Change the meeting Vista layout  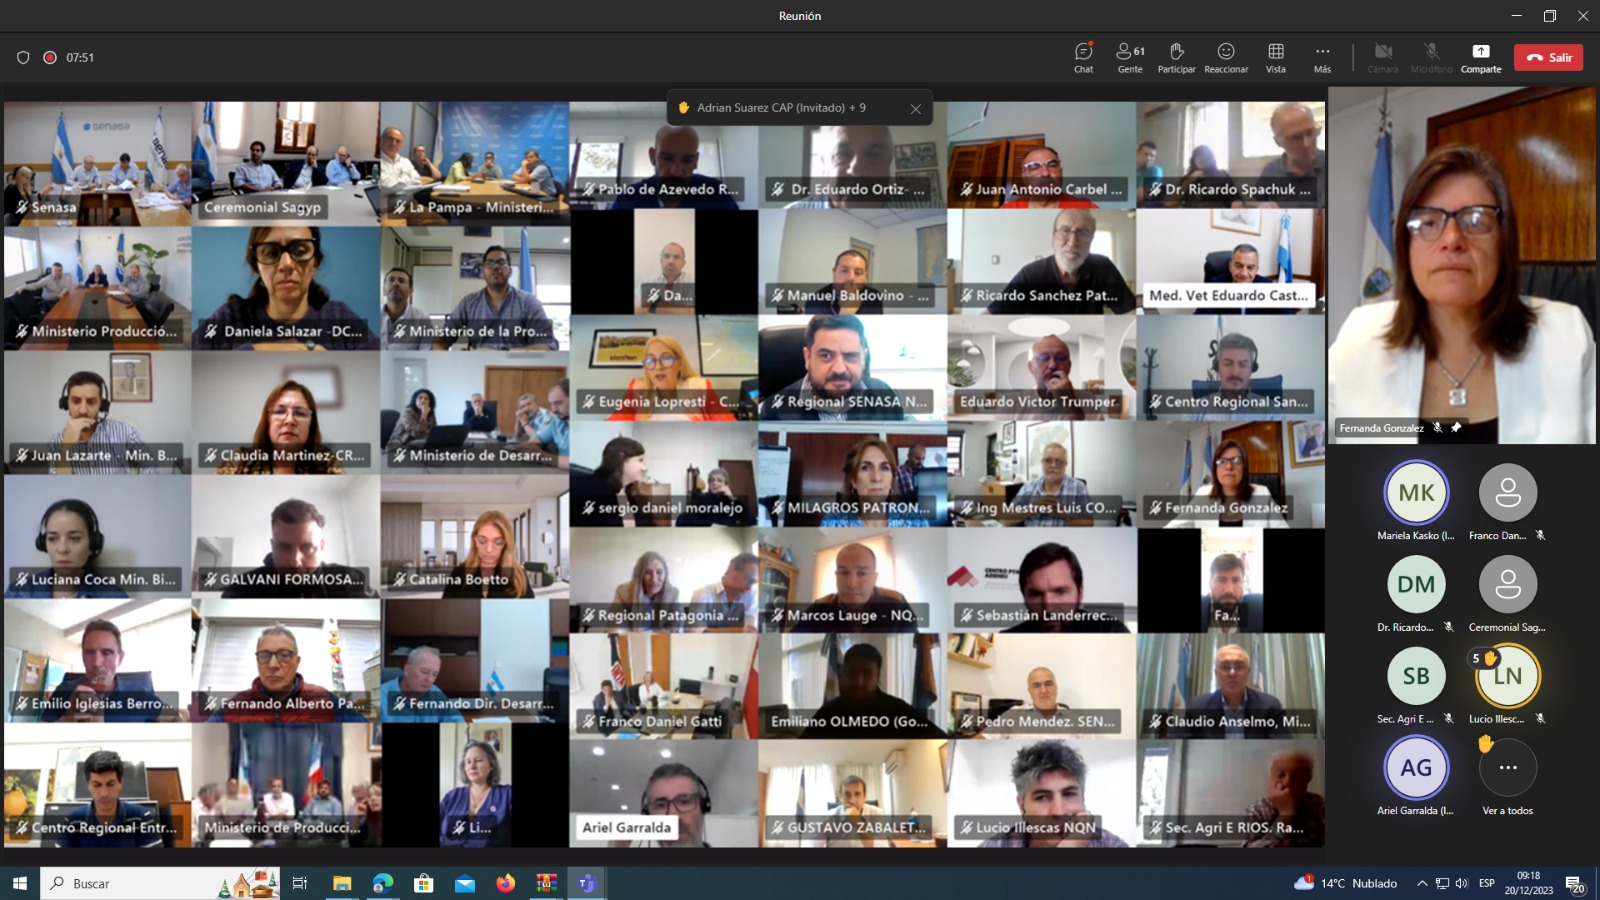1276,57
